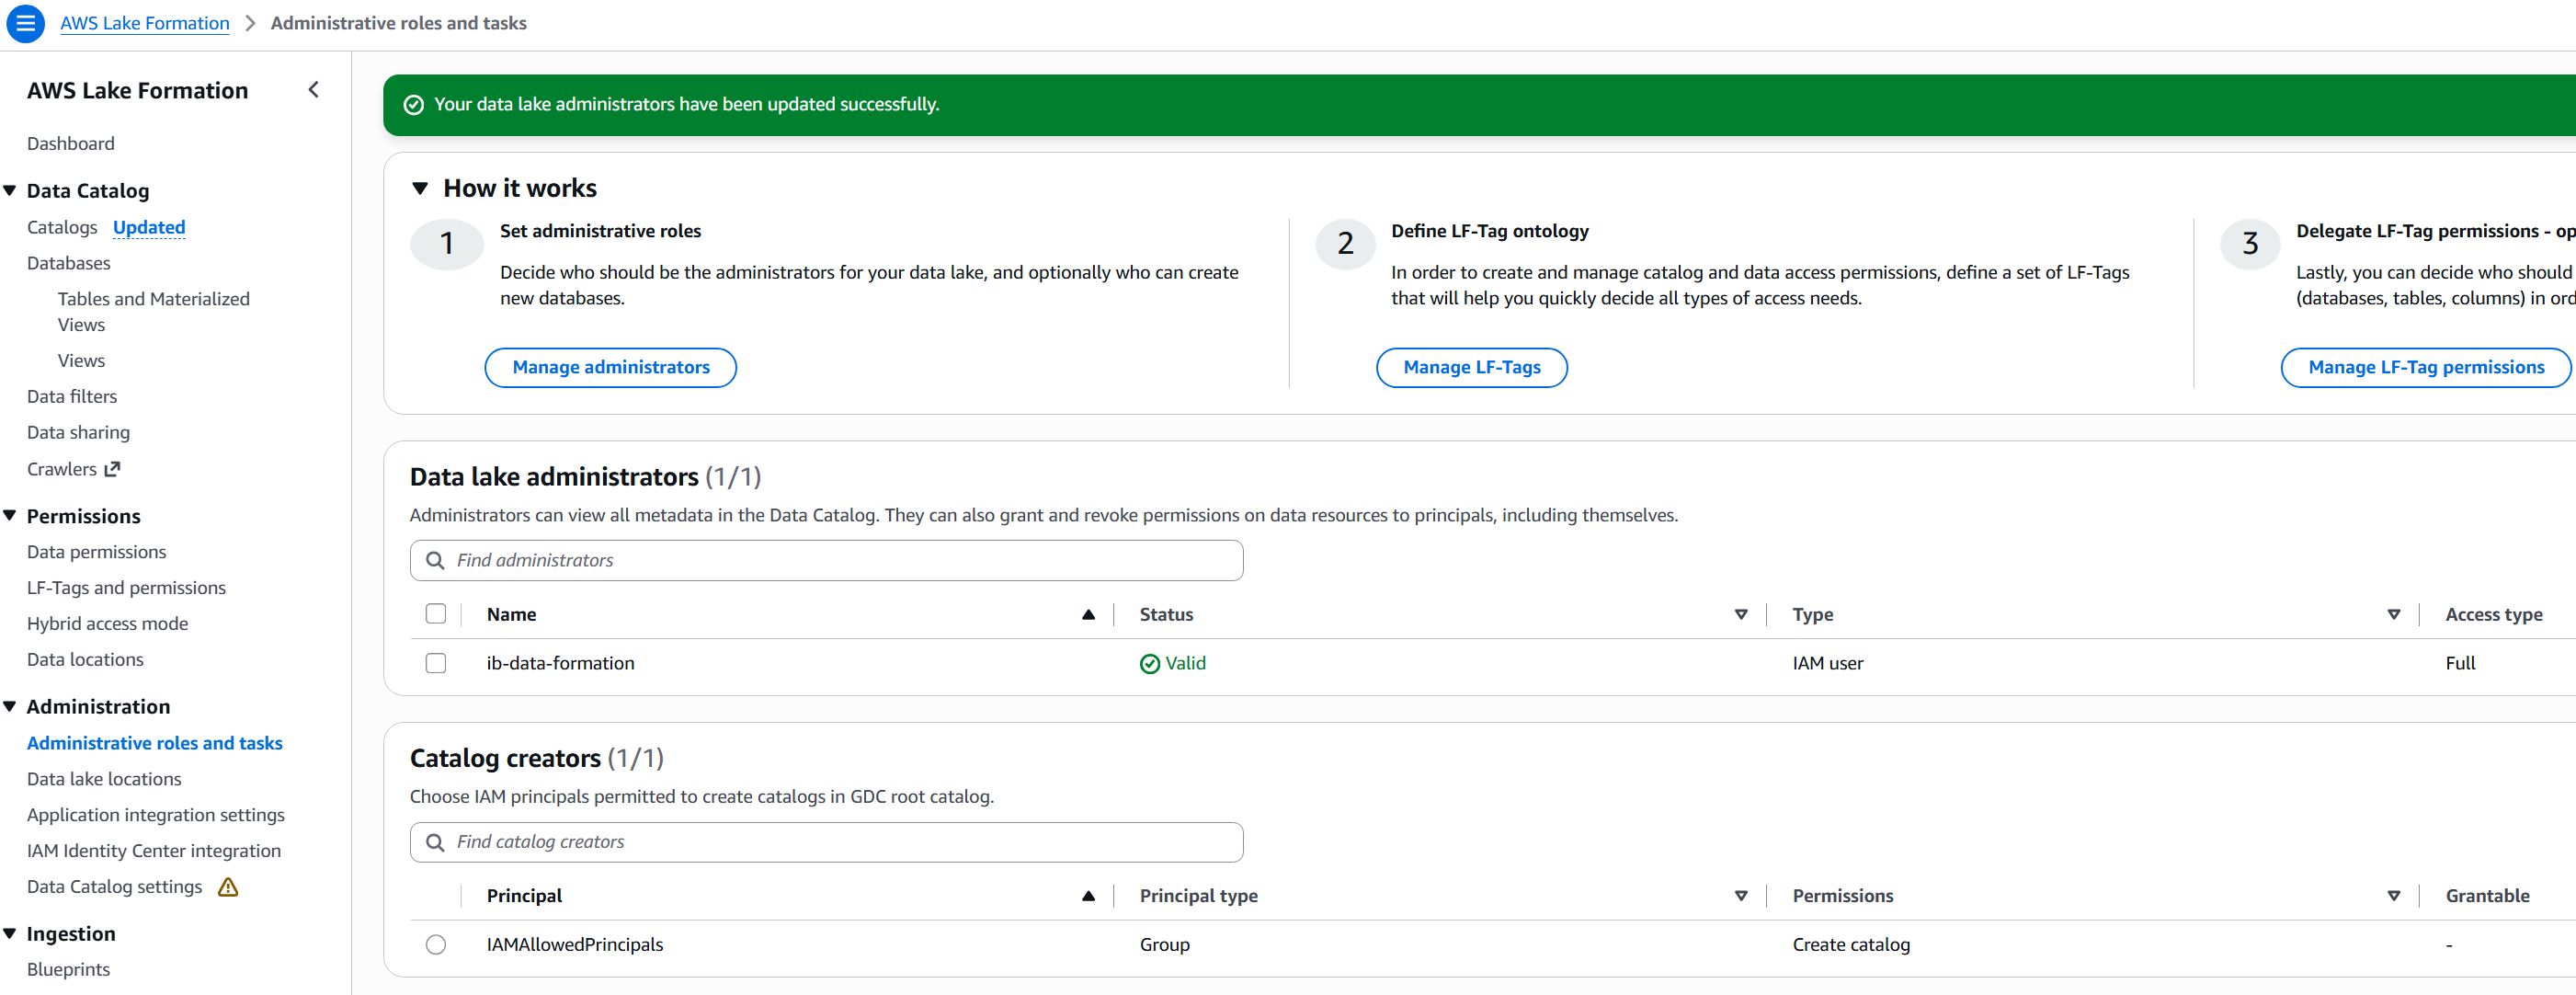Open Data Catalog settings page
Viewport: 2576px width, 995px height.
coord(115,888)
